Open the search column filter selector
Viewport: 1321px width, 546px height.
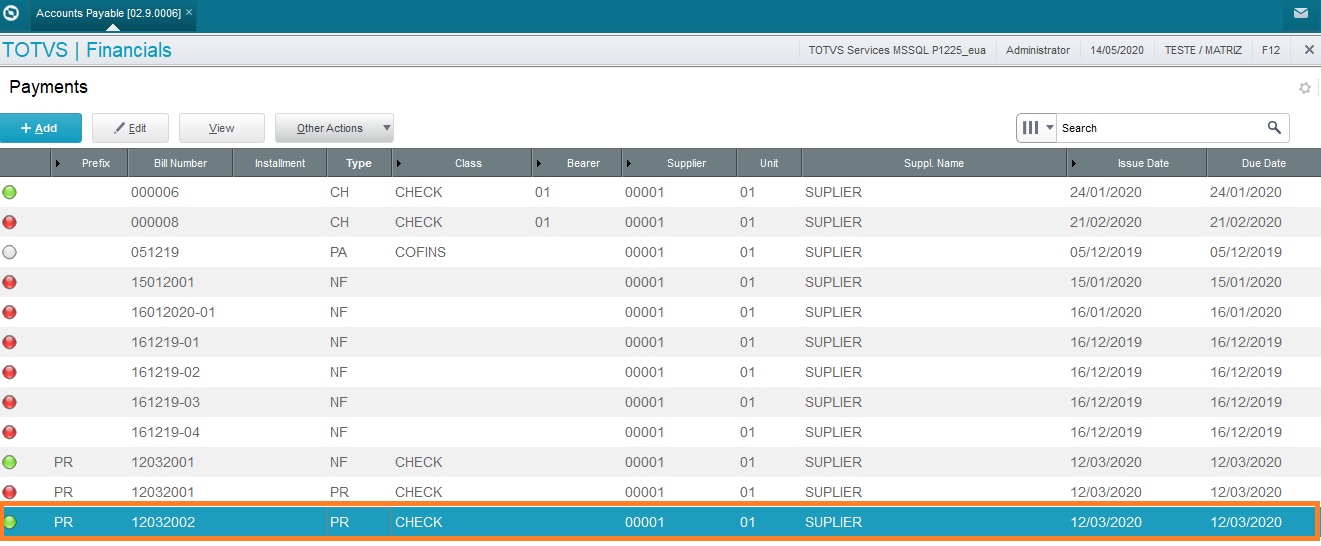[x=1036, y=128]
